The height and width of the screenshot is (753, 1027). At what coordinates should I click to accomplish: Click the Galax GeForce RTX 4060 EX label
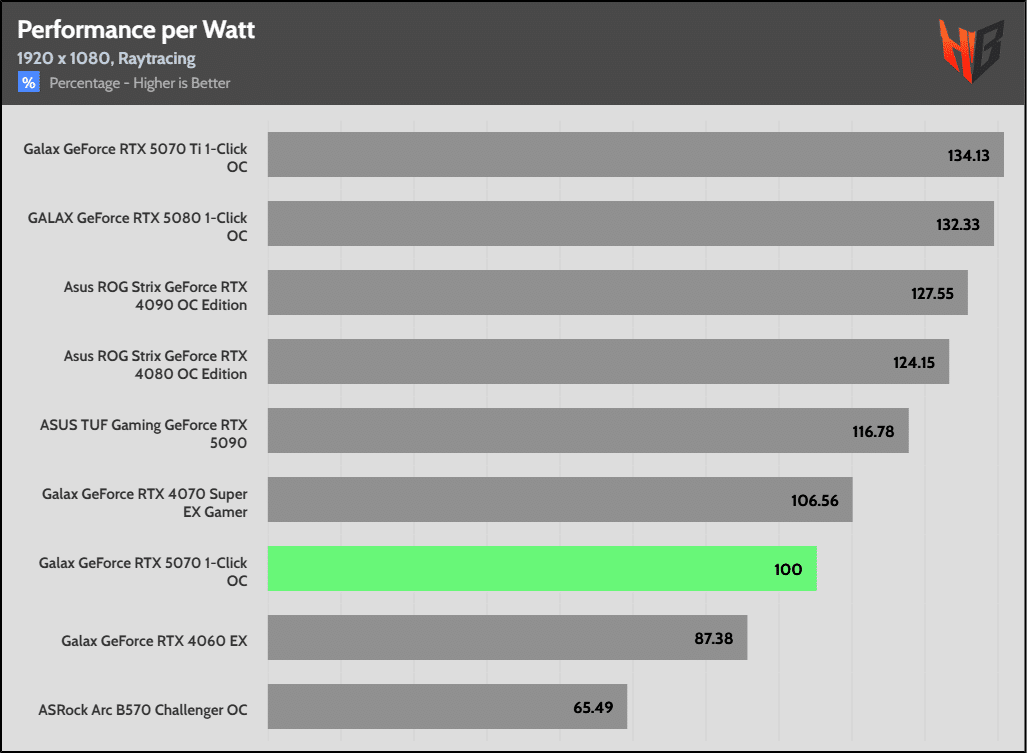pyautogui.click(x=154, y=641)
